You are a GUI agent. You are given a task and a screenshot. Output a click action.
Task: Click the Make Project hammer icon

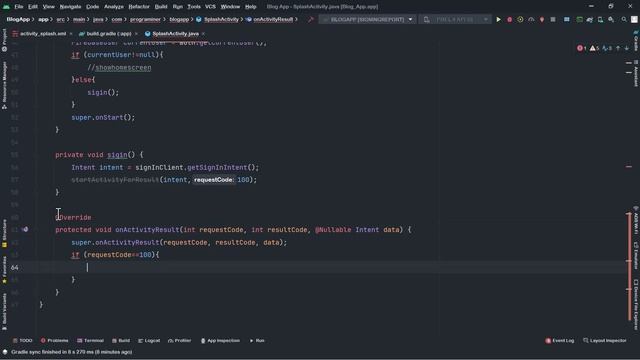311,19
